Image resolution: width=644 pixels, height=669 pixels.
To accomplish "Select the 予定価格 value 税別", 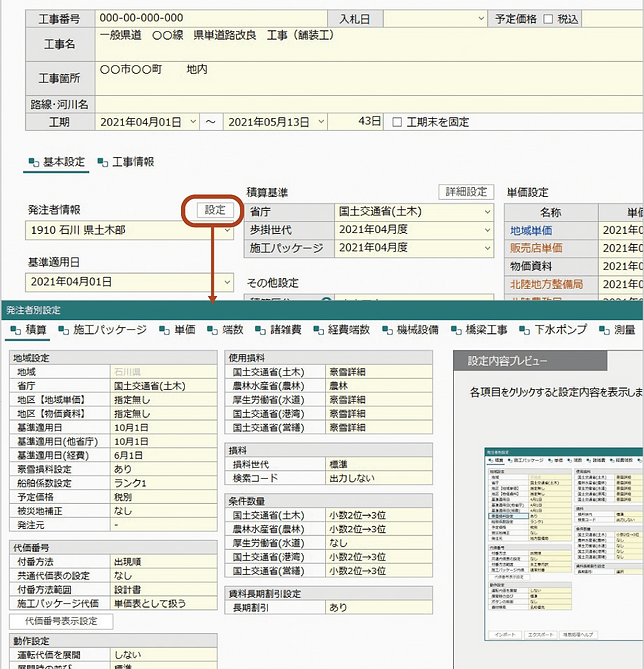I will point(163,497).
